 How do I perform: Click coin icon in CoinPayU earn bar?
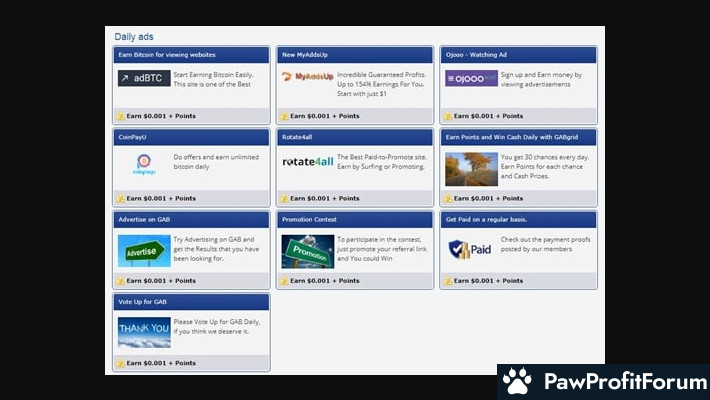(120, 198)
